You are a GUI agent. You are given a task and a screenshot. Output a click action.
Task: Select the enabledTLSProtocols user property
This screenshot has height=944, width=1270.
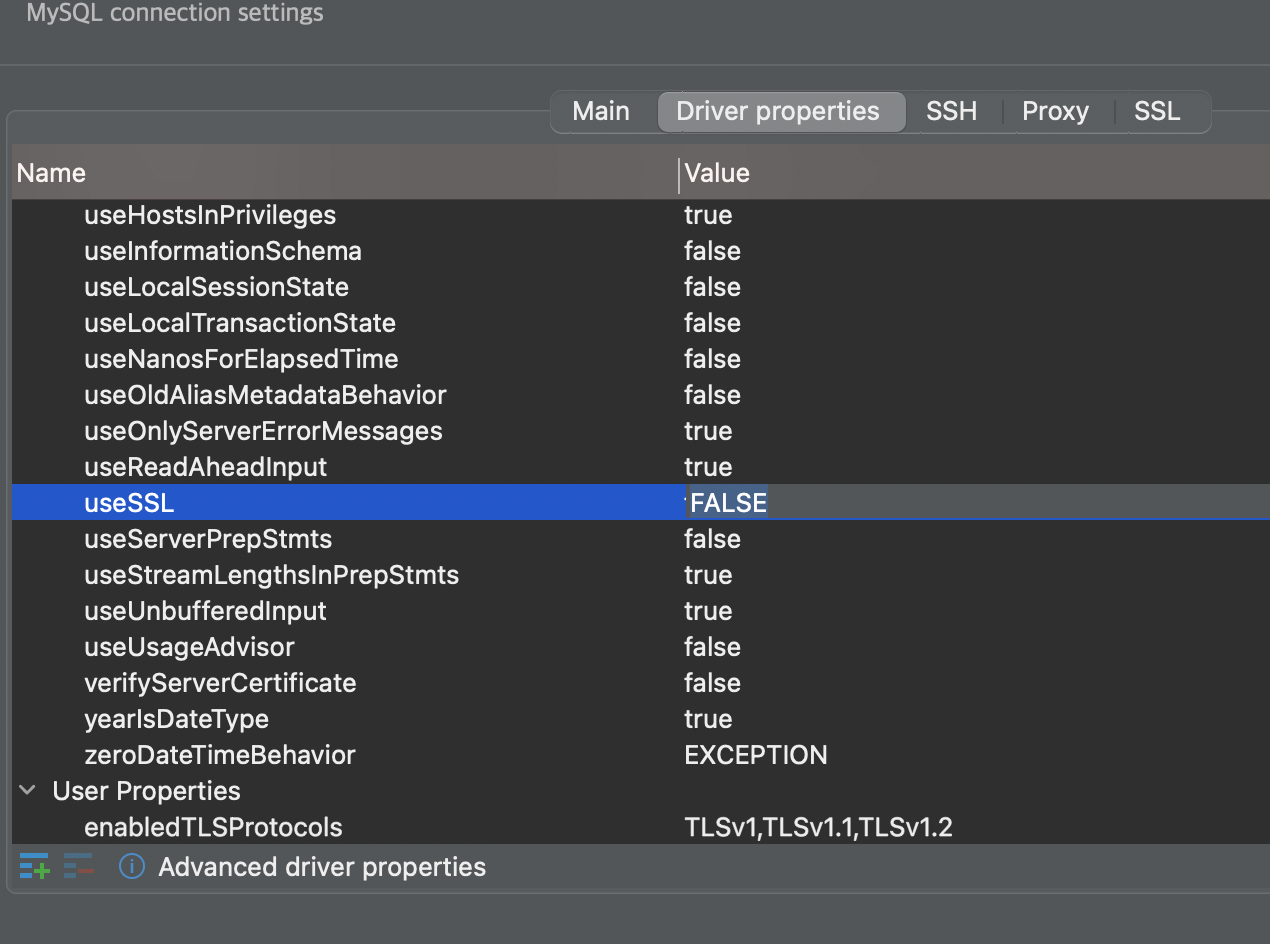point(213,827)
